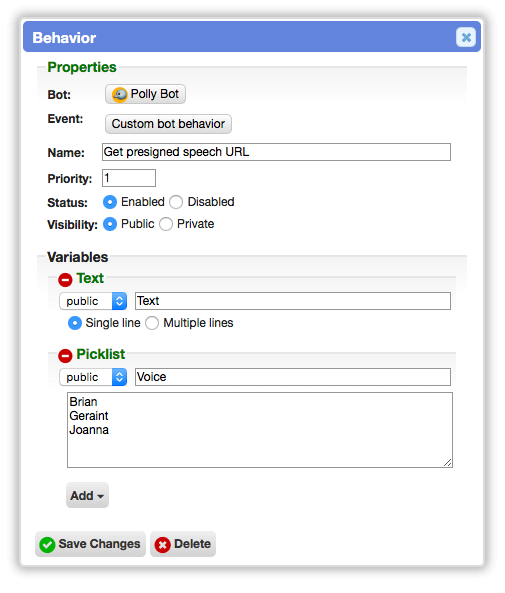Remove the Picklist variable with red minus icon
The width and height of the screenshot is (505, 593).
point(65,355)
